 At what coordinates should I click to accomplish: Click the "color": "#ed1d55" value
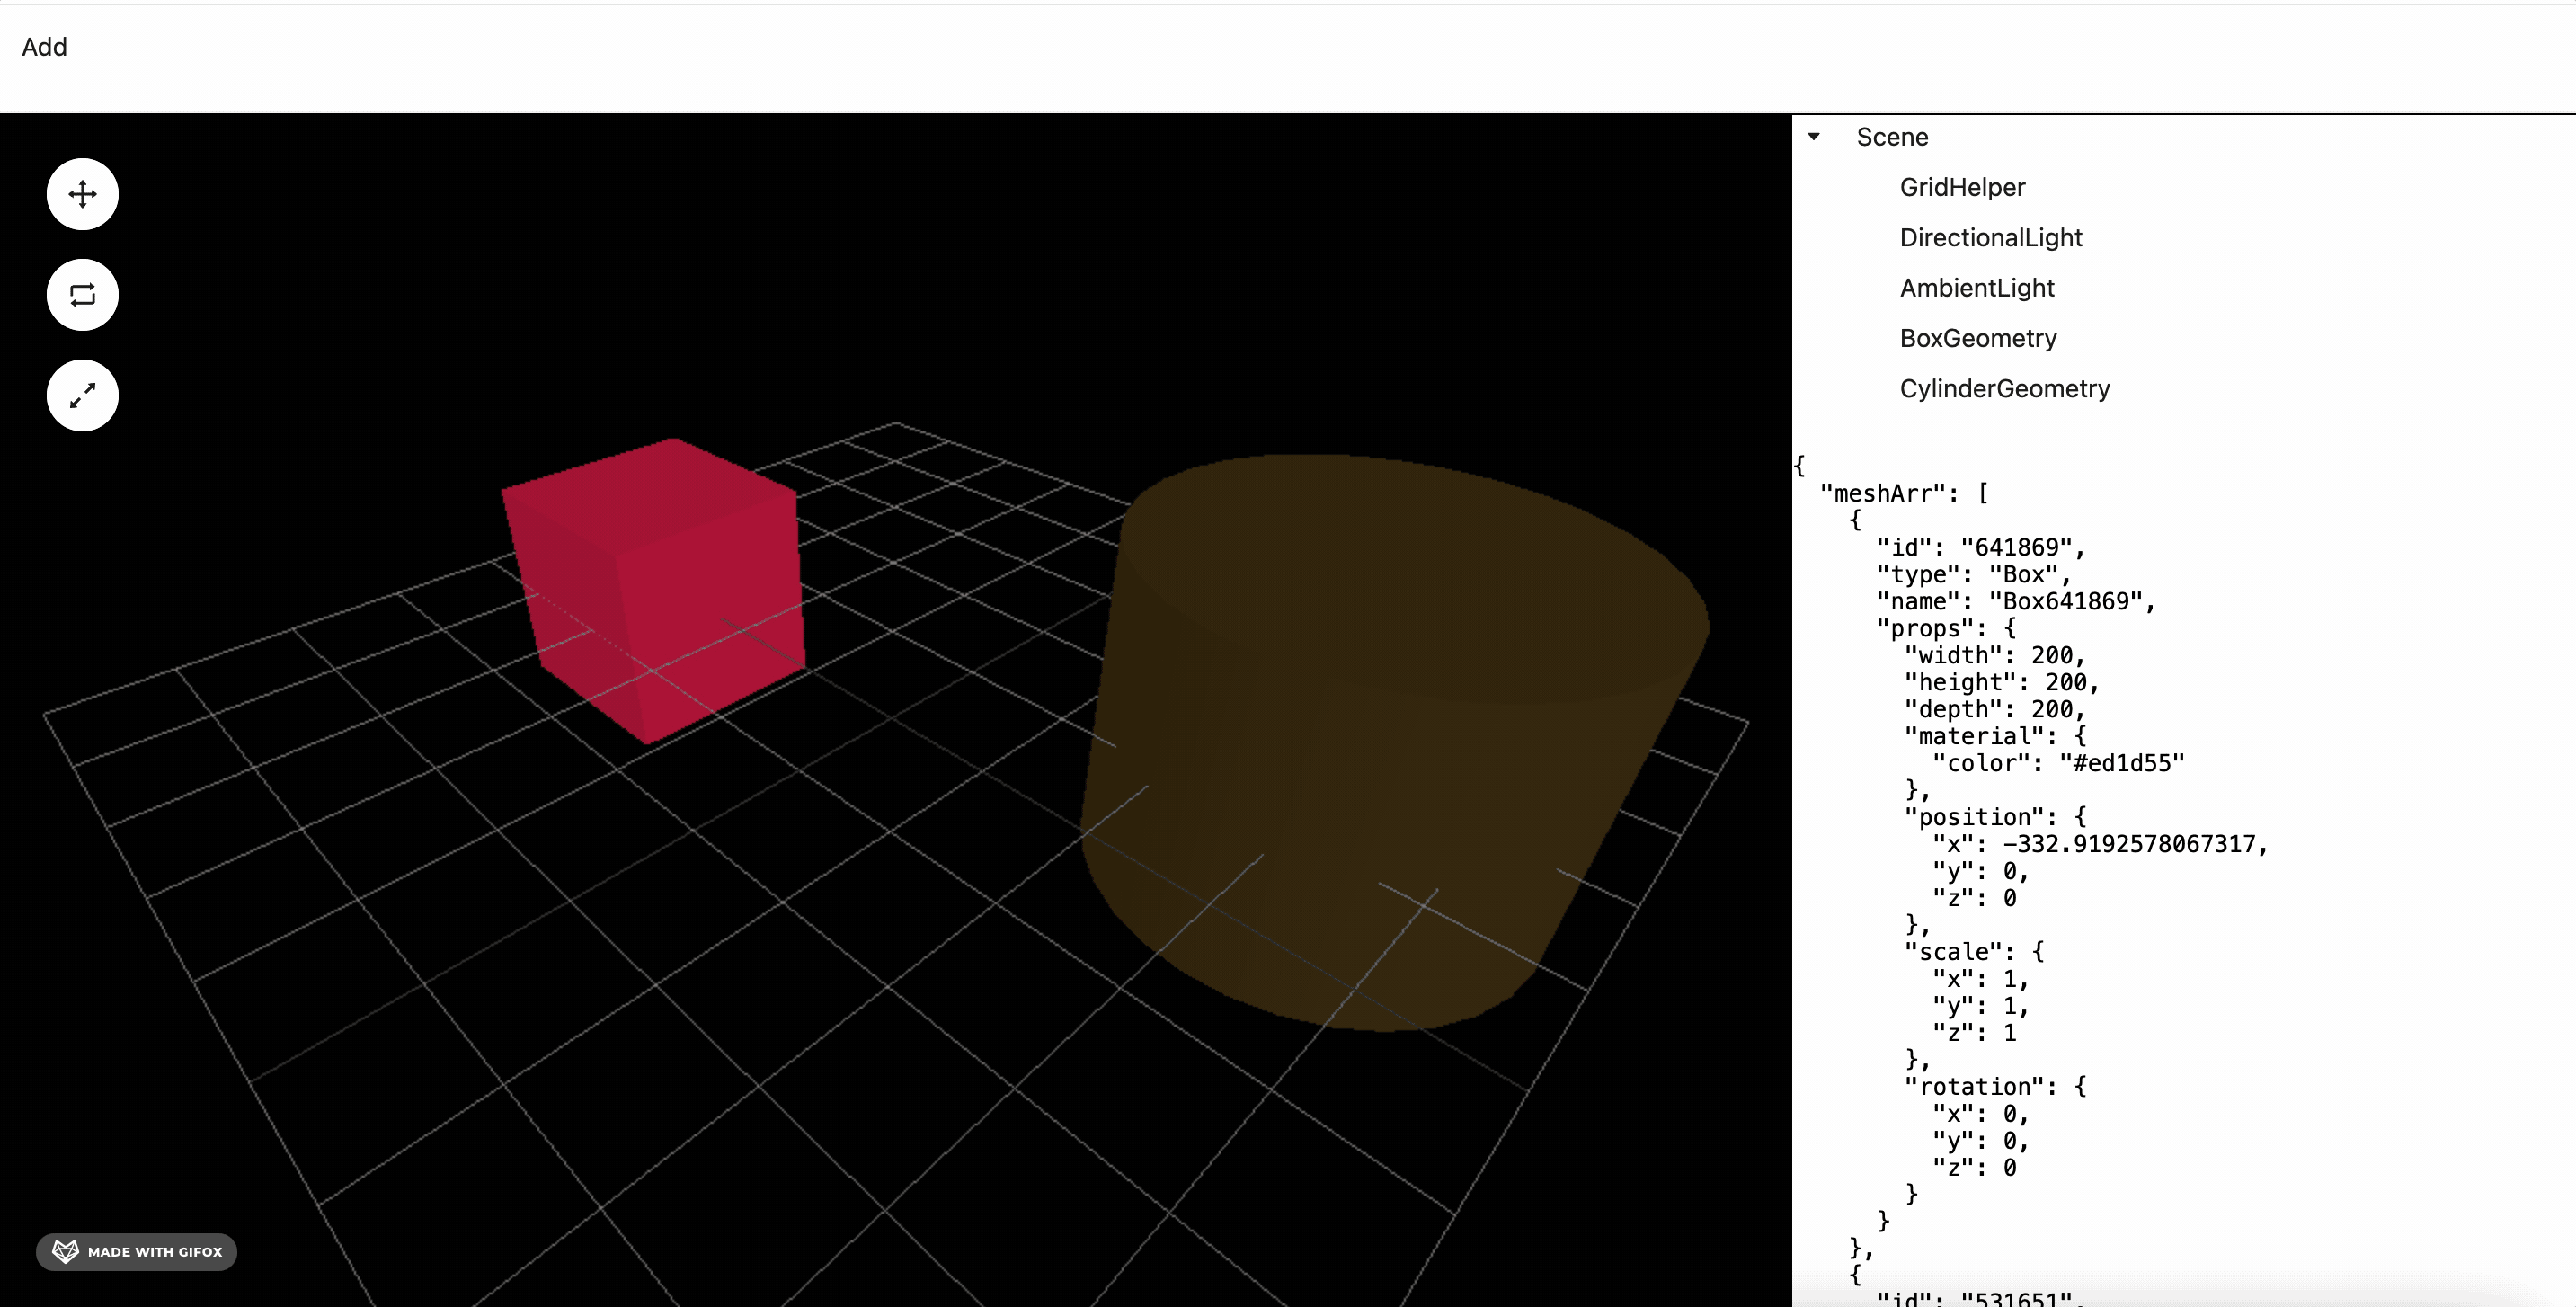click(x=2122, y=763)
